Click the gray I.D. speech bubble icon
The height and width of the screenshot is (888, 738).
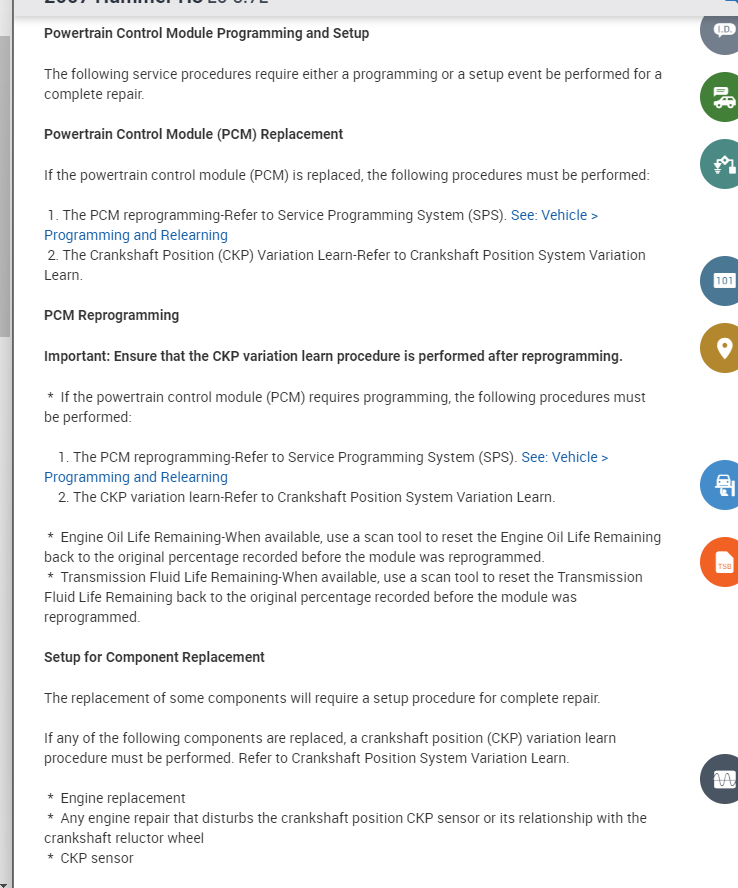pos(722,31)
